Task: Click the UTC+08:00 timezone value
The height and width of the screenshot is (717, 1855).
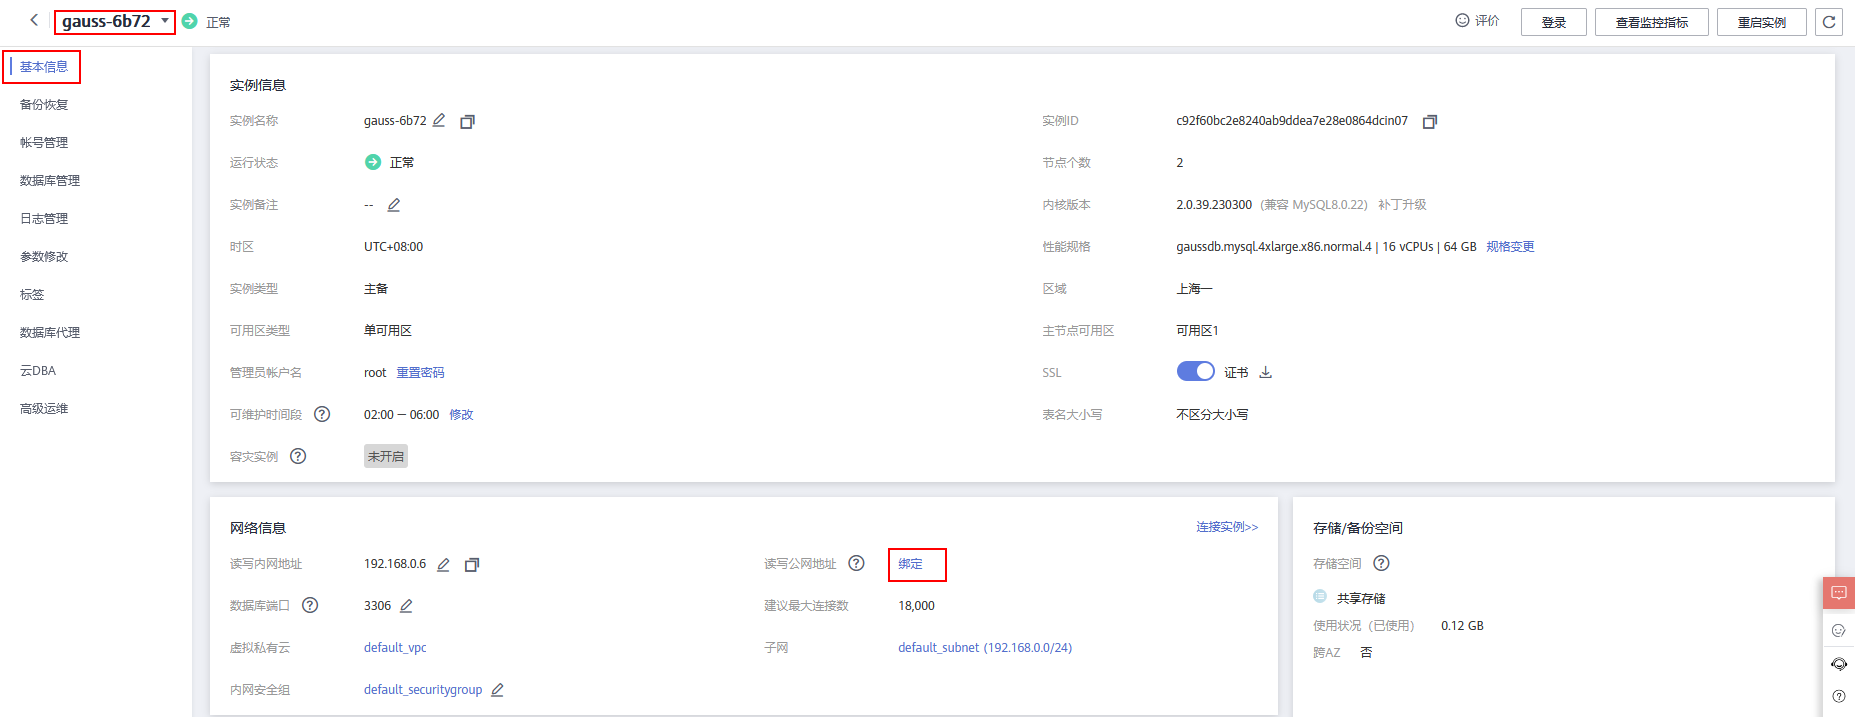Action: [393, 247]
